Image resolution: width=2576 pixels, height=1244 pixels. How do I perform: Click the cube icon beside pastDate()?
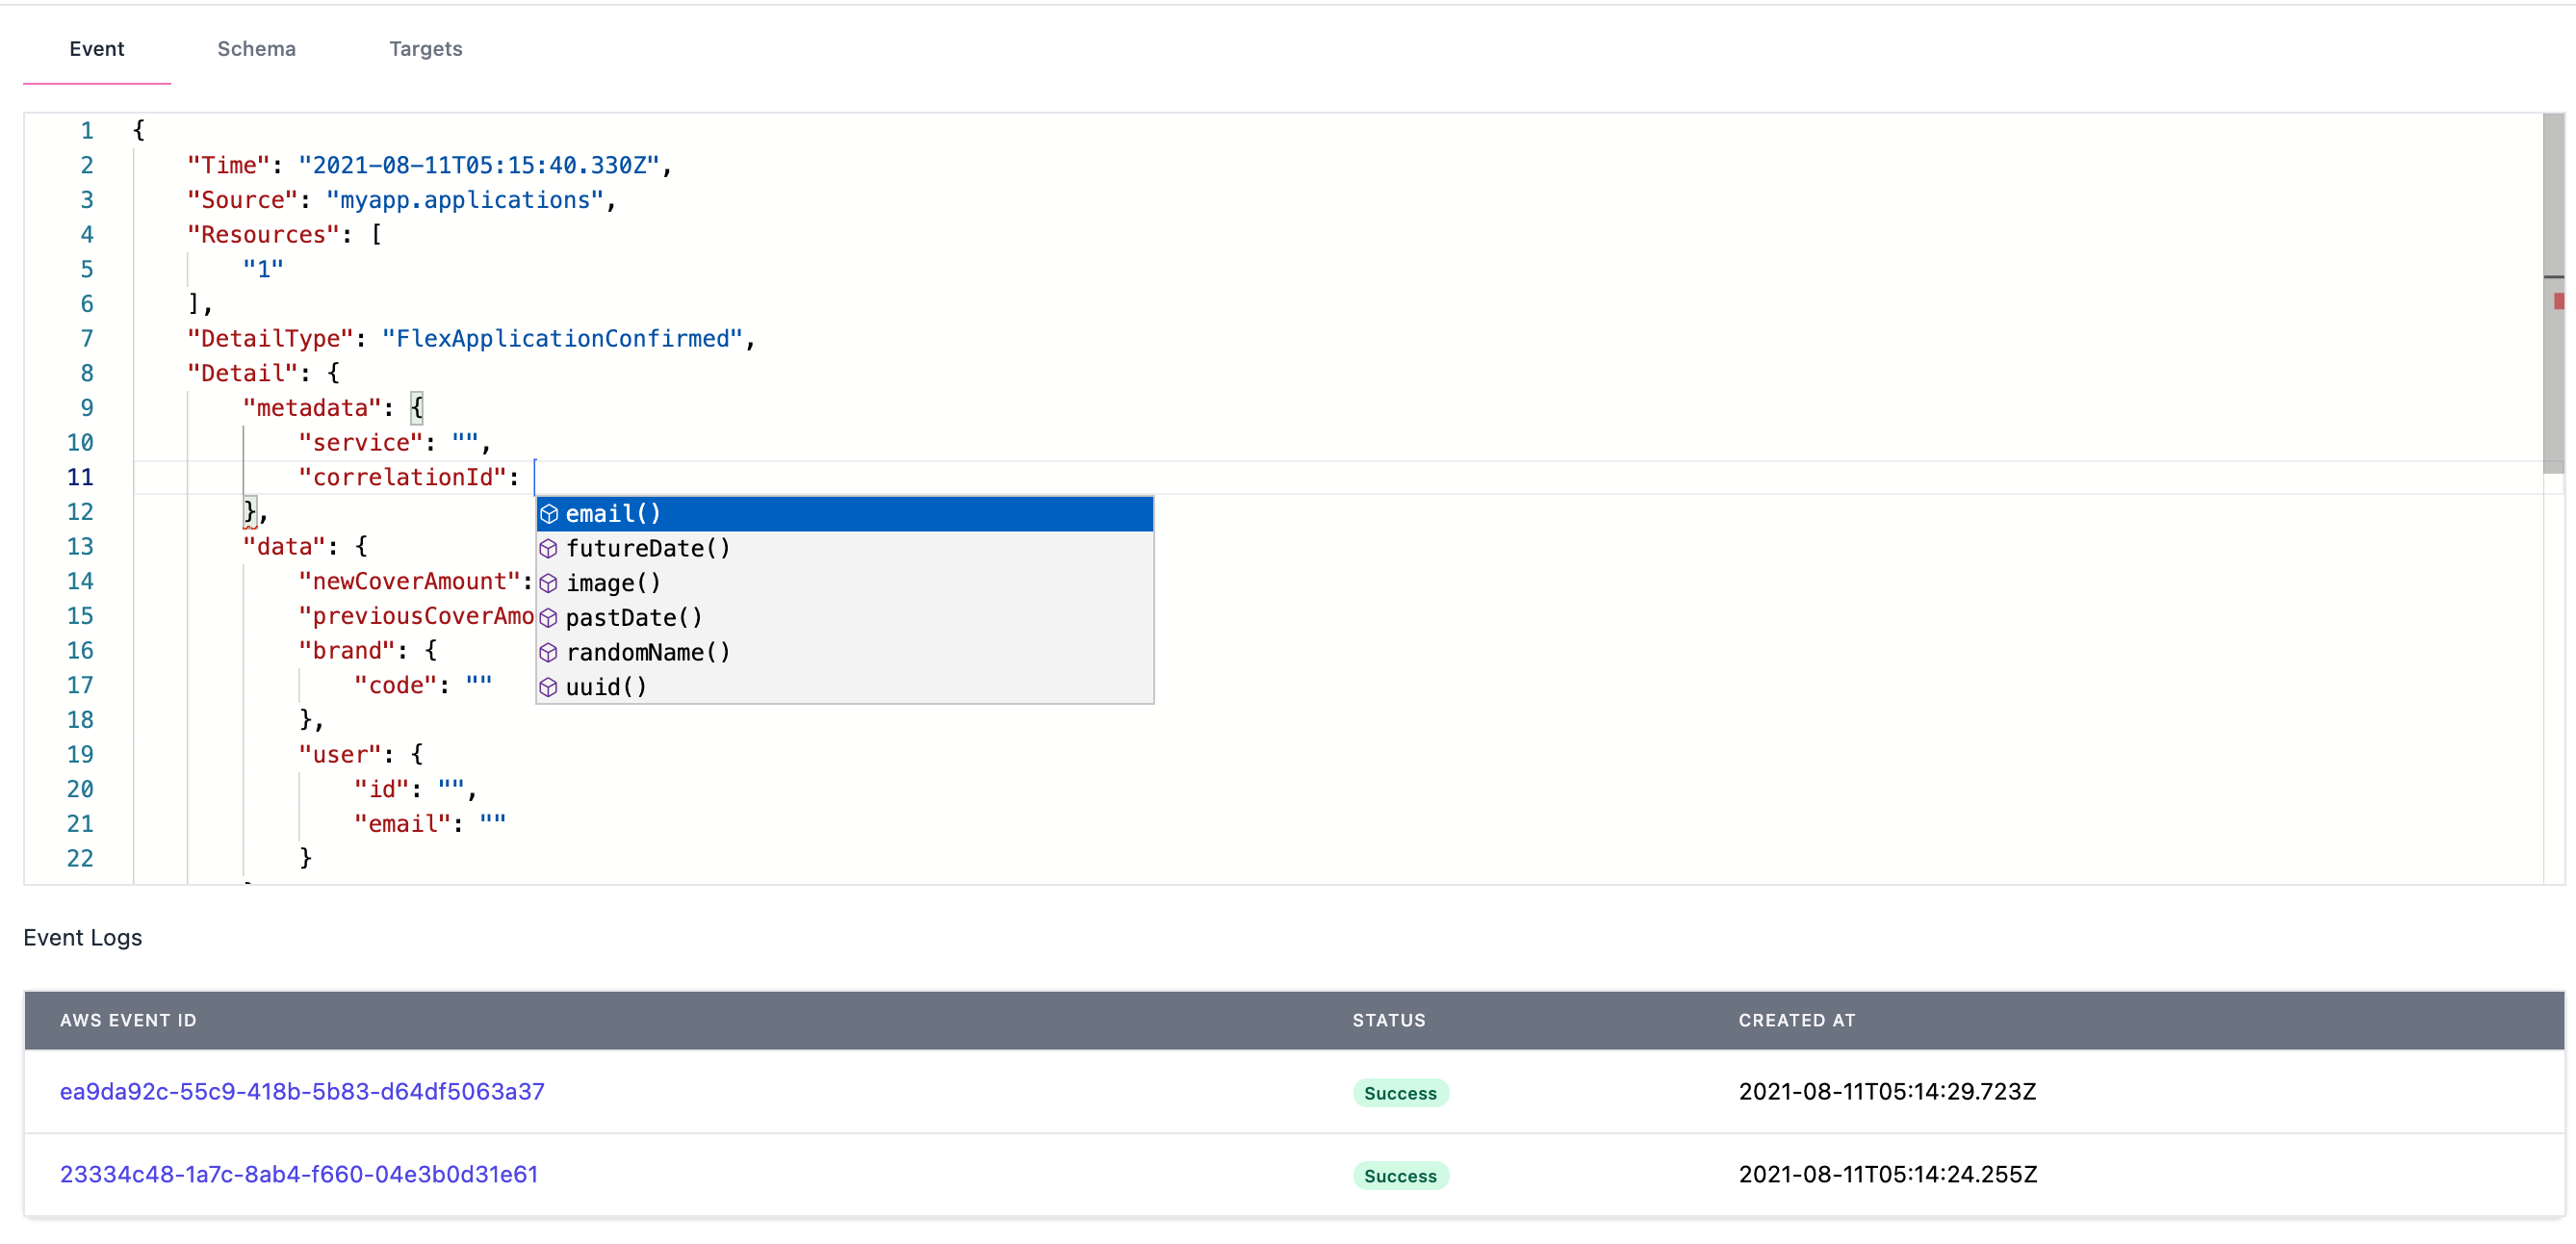tap(548, 618)
